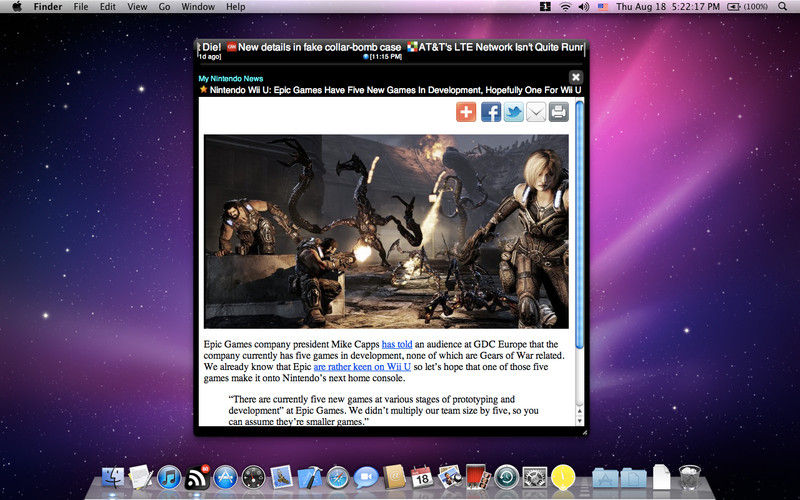Open the View menu
The width and height of the screenshot is (800, 500).
137,7
